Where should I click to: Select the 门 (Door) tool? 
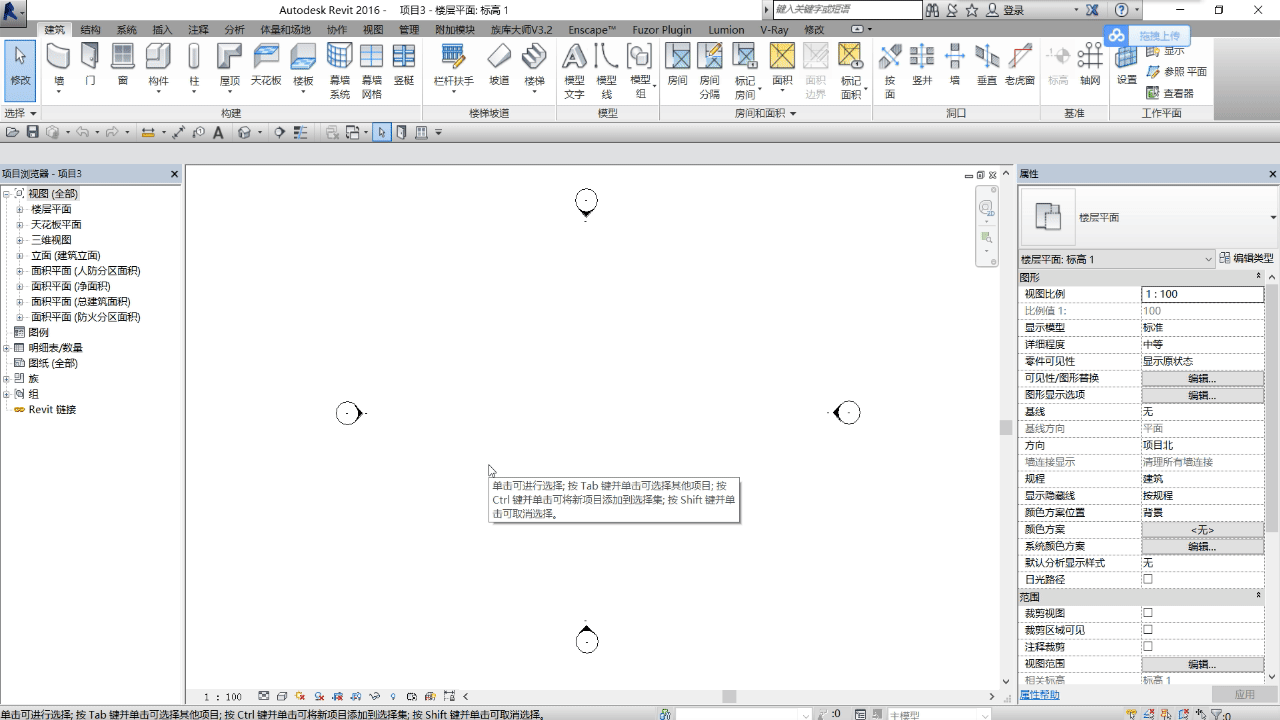(x=90, y=66)
